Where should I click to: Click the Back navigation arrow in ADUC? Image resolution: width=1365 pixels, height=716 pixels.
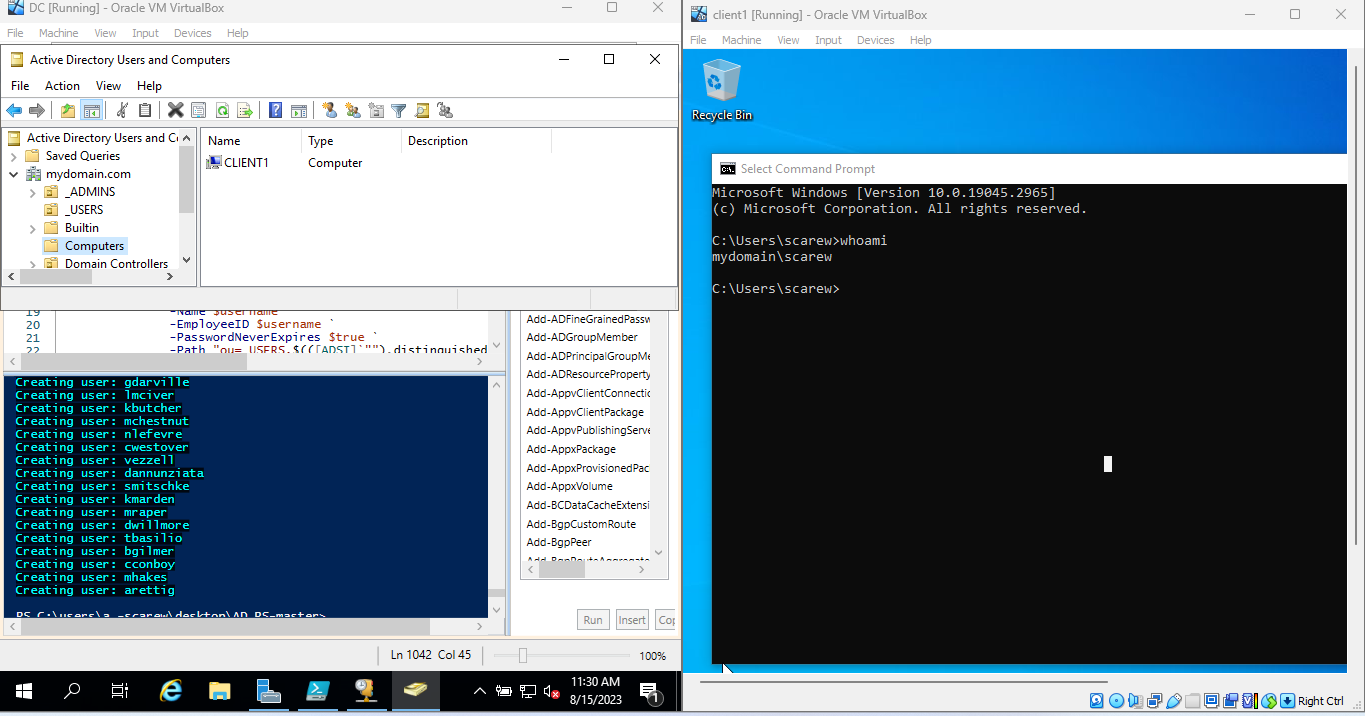pos(12,110)
